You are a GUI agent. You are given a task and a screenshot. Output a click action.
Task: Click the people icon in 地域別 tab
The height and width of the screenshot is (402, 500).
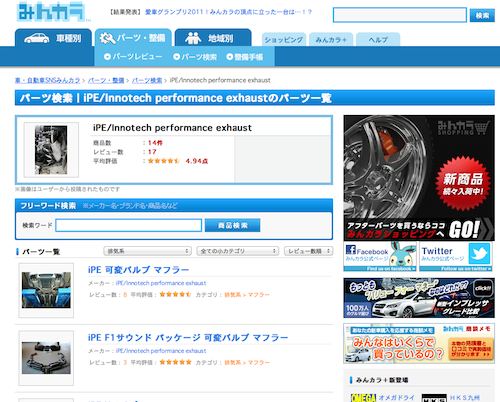(x=193, y=38)
